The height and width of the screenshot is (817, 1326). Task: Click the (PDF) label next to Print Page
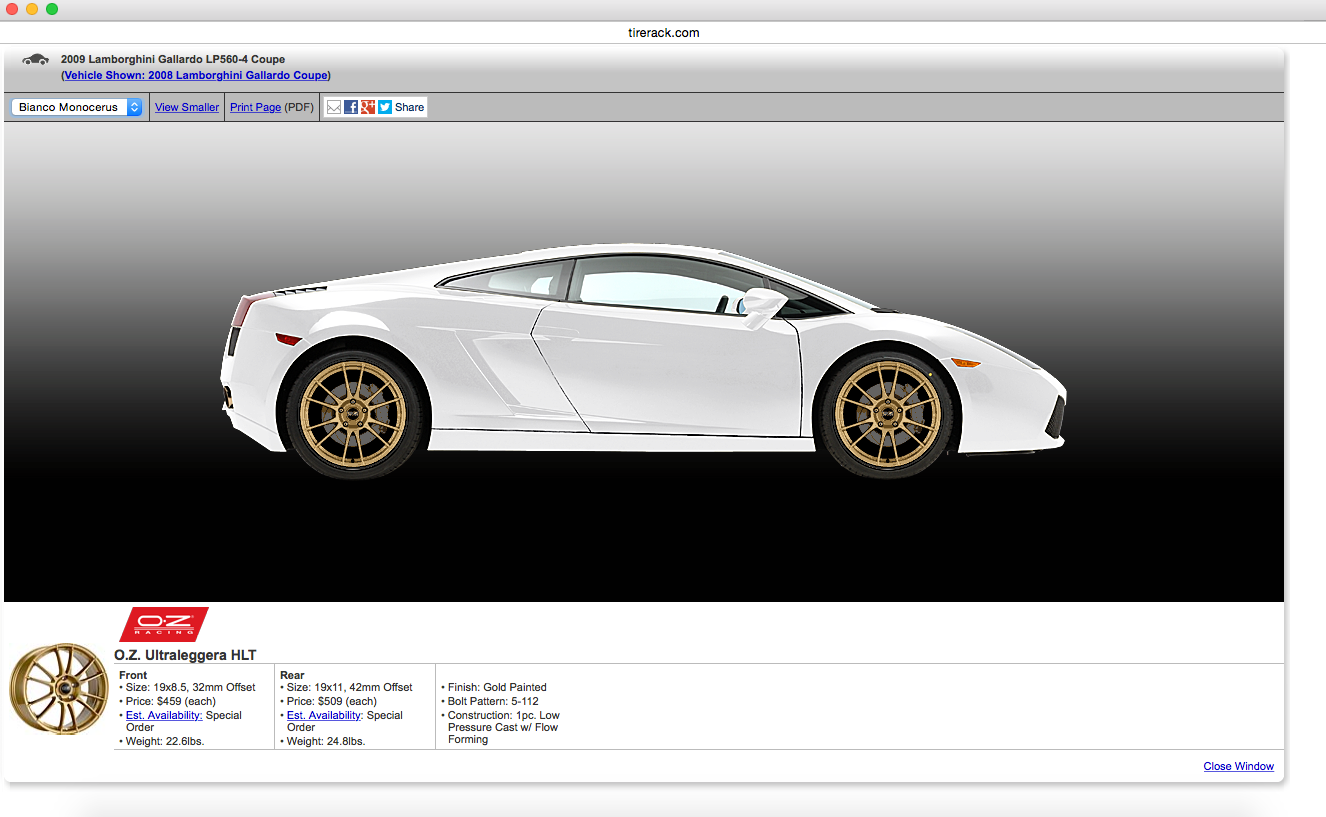(299, 107)
